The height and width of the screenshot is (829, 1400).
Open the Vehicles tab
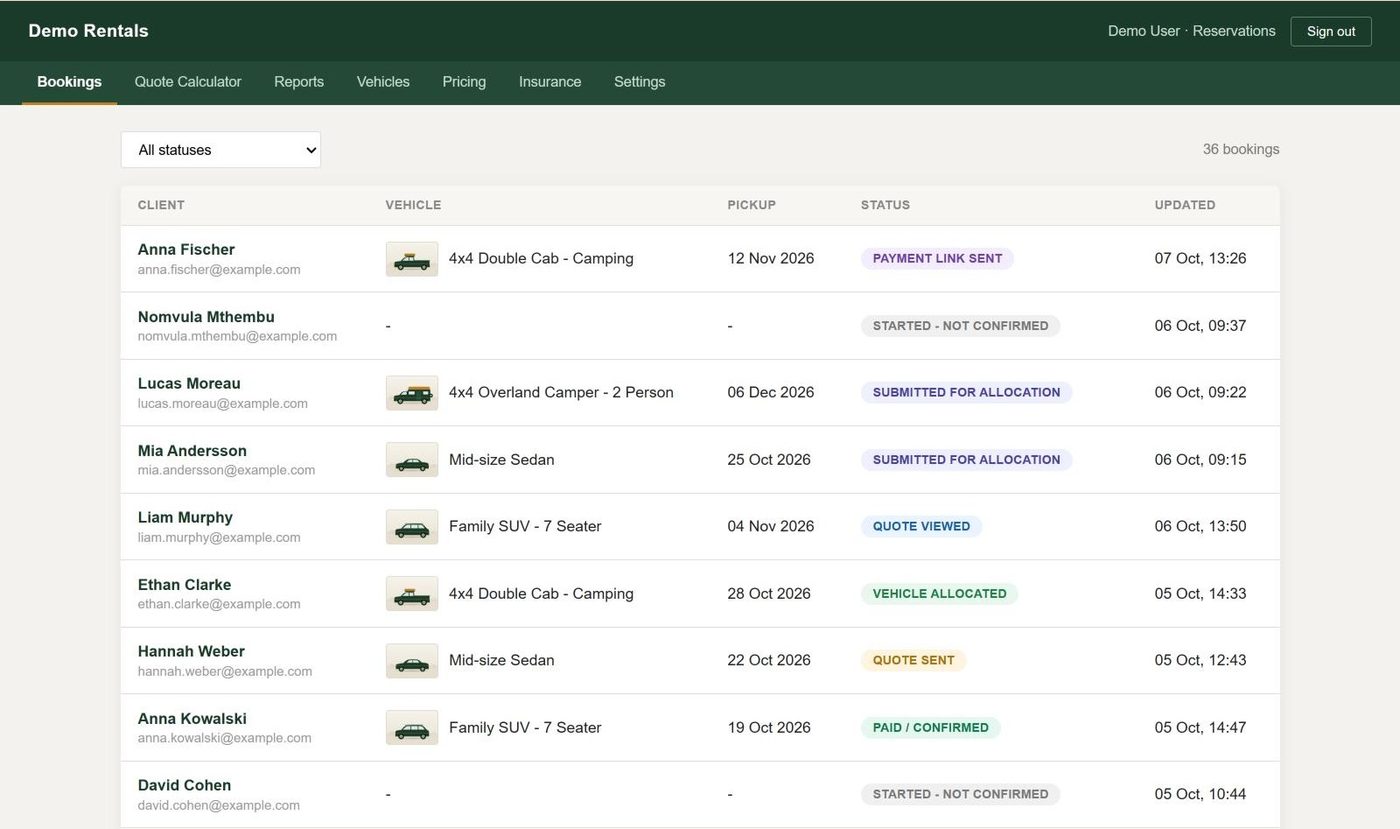click(383, 82)
